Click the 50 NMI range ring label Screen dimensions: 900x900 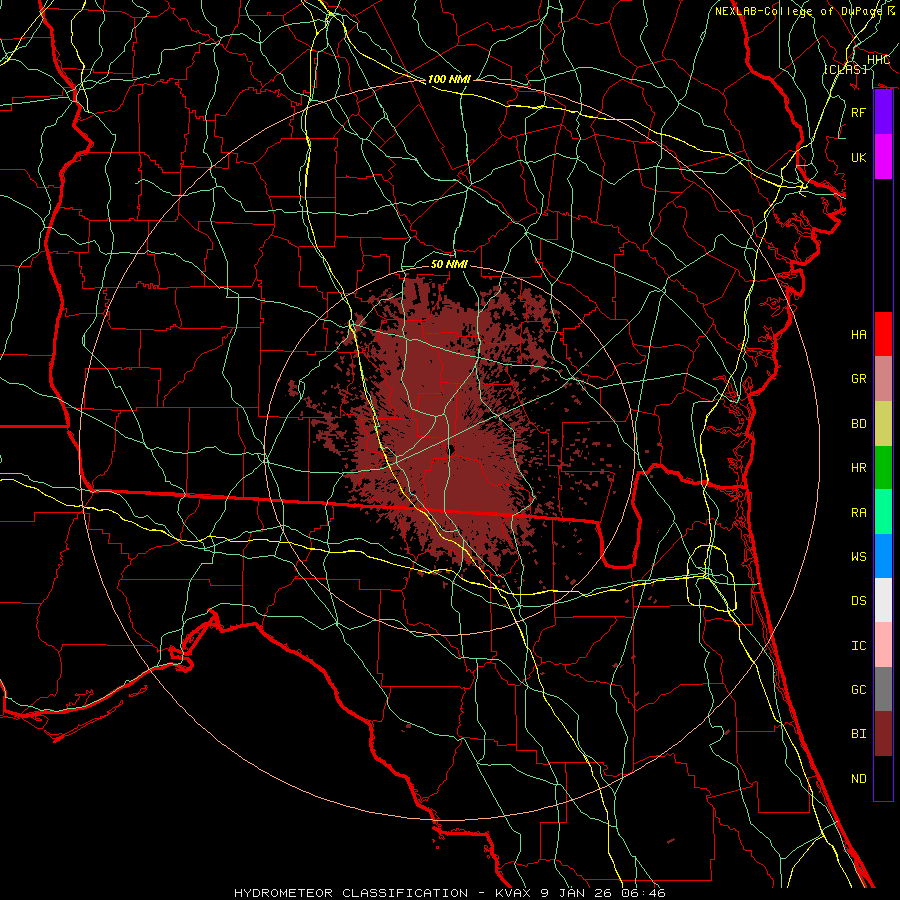click(449, 264)
